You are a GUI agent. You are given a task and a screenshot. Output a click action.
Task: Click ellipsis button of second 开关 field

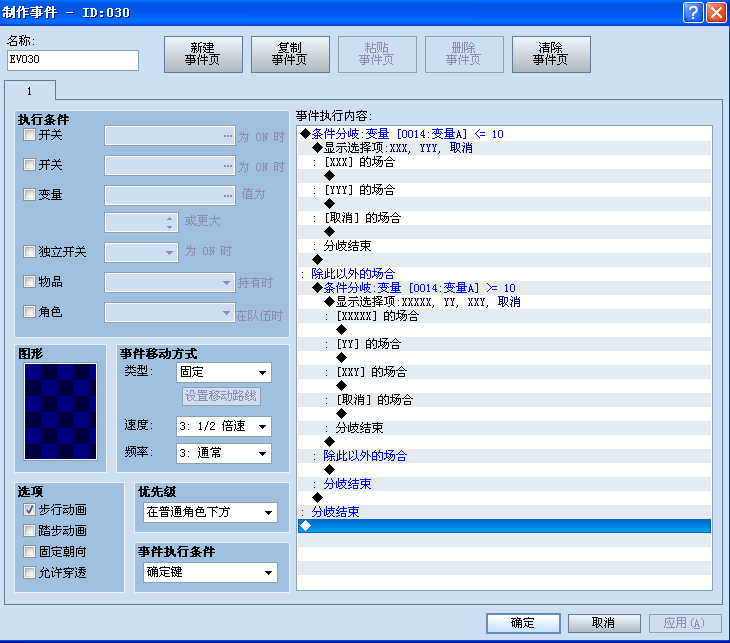click(228, 166)
